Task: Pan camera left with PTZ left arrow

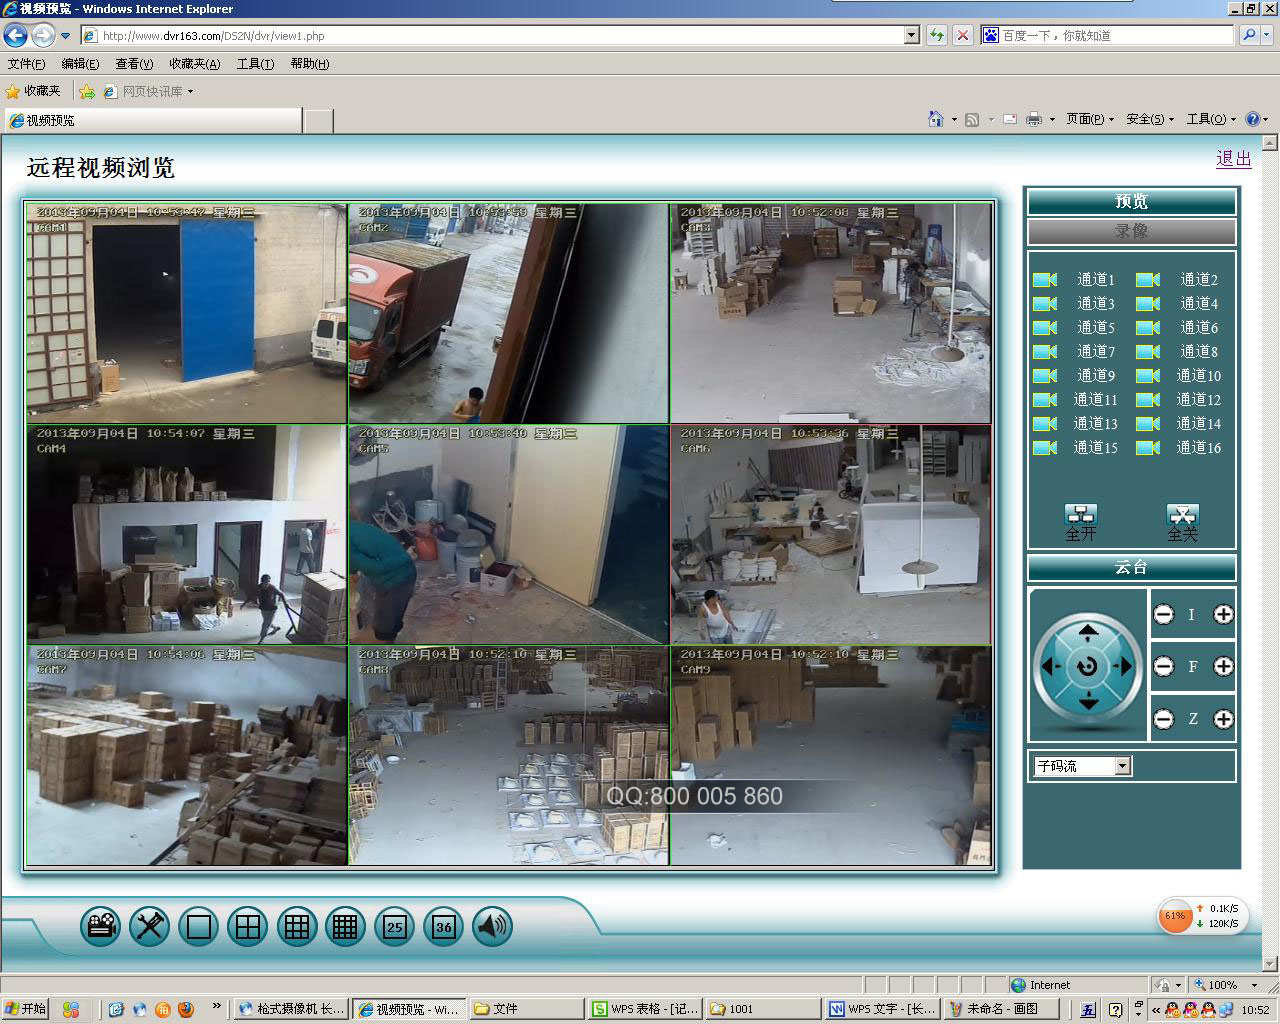Action: (1049, 666)
